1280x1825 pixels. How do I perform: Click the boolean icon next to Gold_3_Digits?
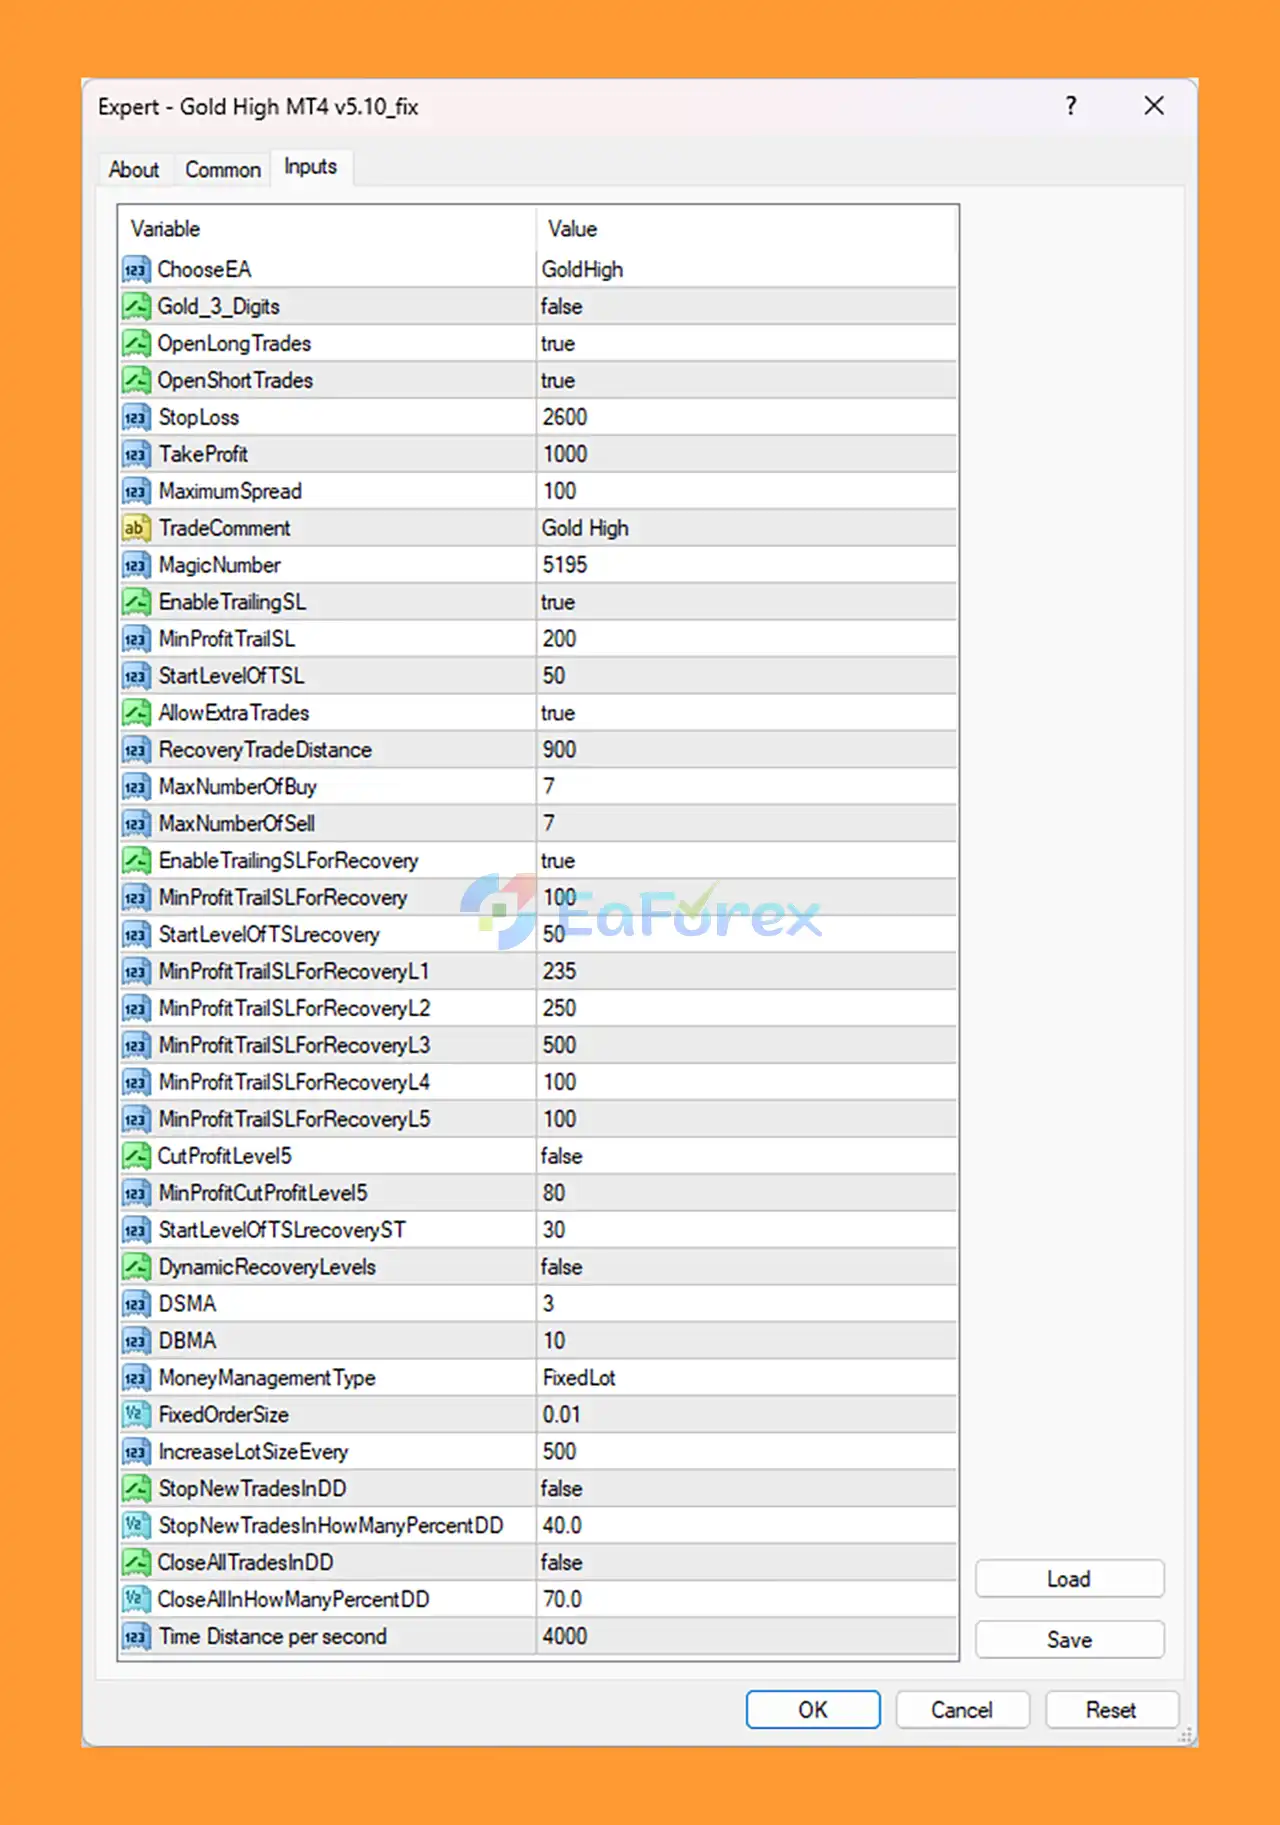coord(136,307)
